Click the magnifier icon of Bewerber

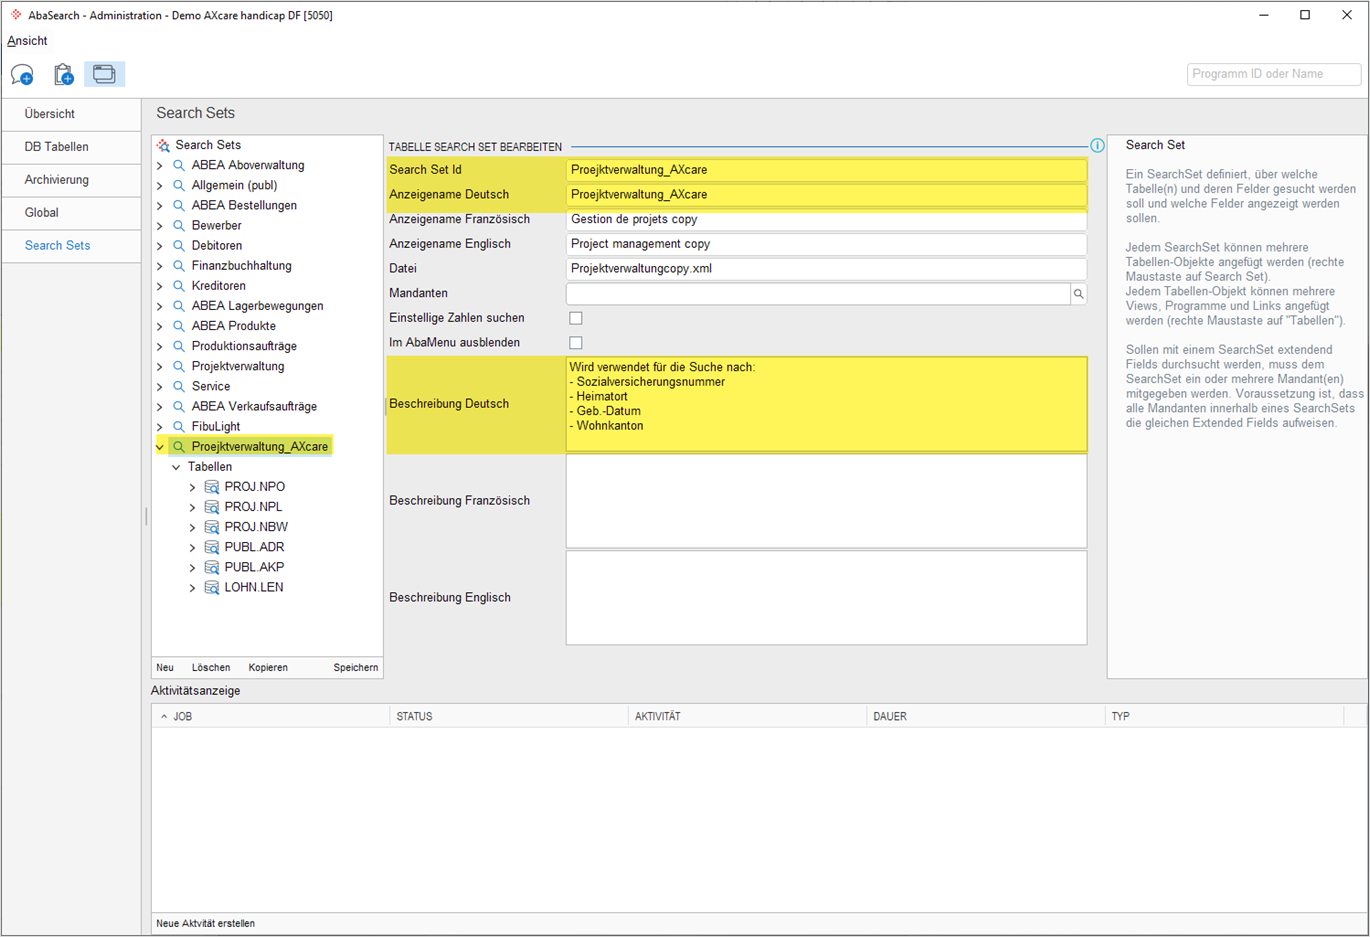click(179, 225)
